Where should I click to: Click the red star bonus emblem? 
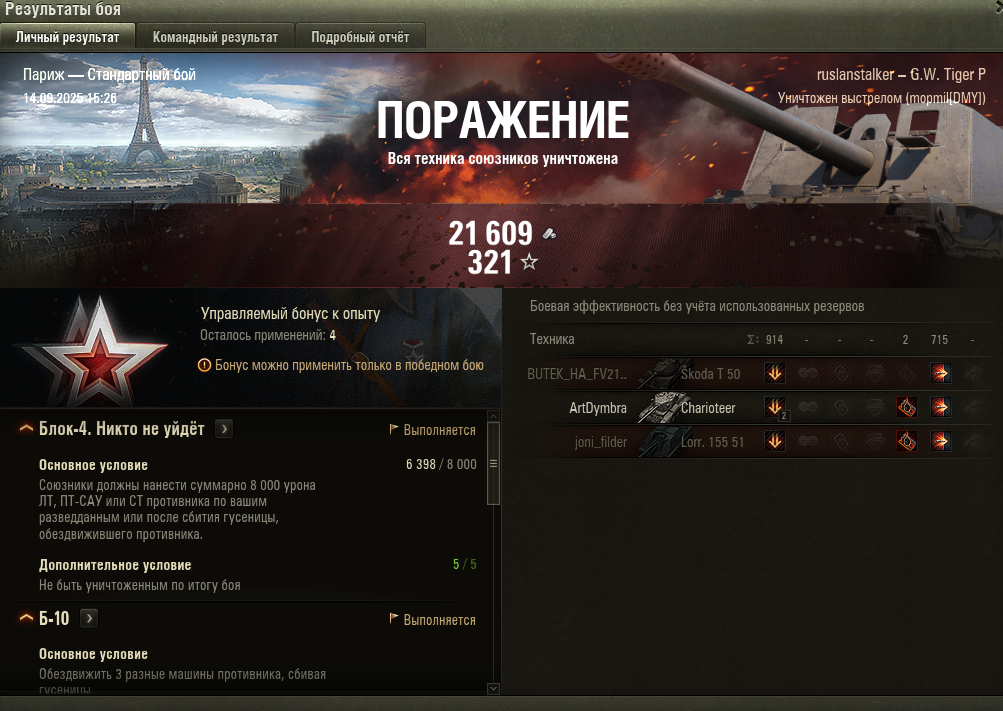click(x=96, y=350)
